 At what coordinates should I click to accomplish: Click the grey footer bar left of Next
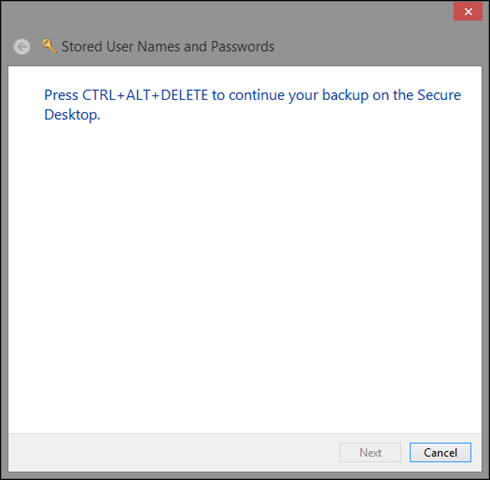(173, 452)
